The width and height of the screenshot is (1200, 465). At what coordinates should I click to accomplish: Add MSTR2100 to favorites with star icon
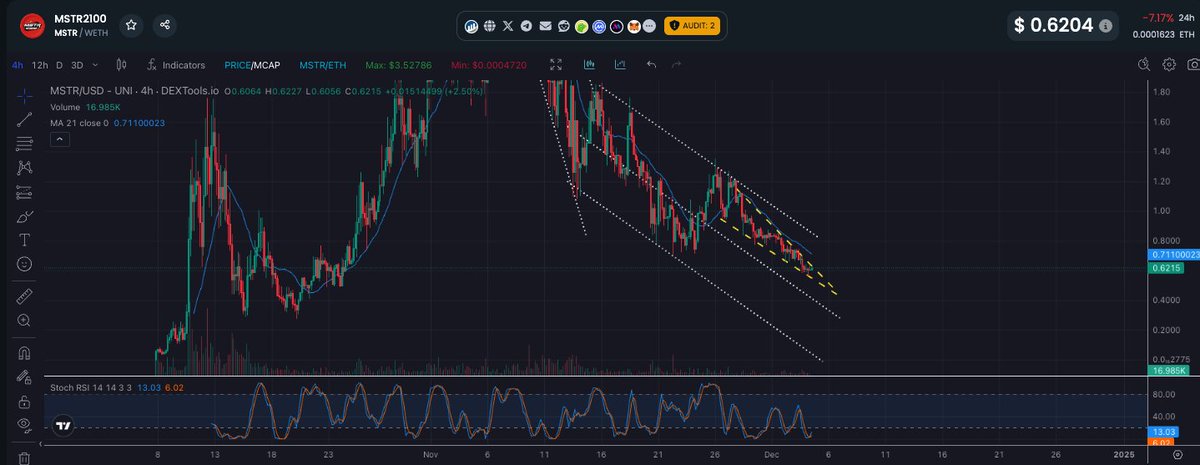pyautogui.click(x=131, y=26)
